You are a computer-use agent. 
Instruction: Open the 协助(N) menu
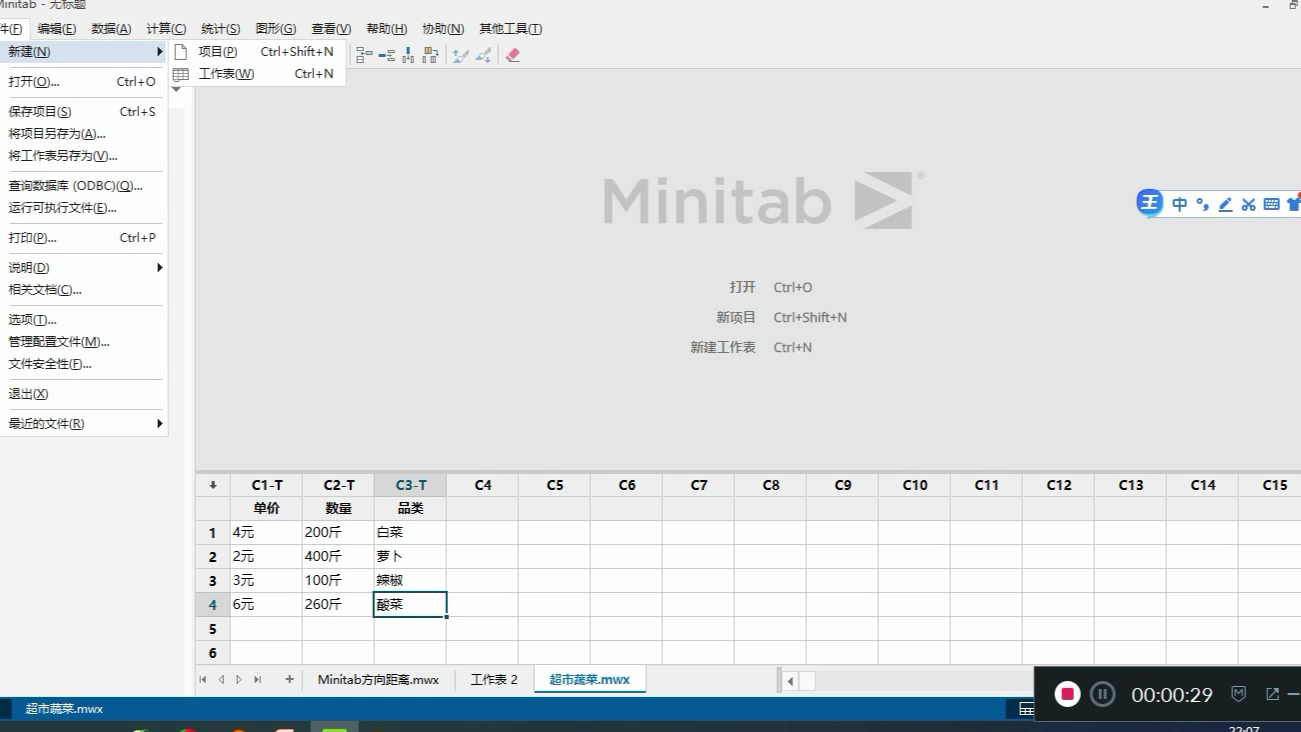443,29
